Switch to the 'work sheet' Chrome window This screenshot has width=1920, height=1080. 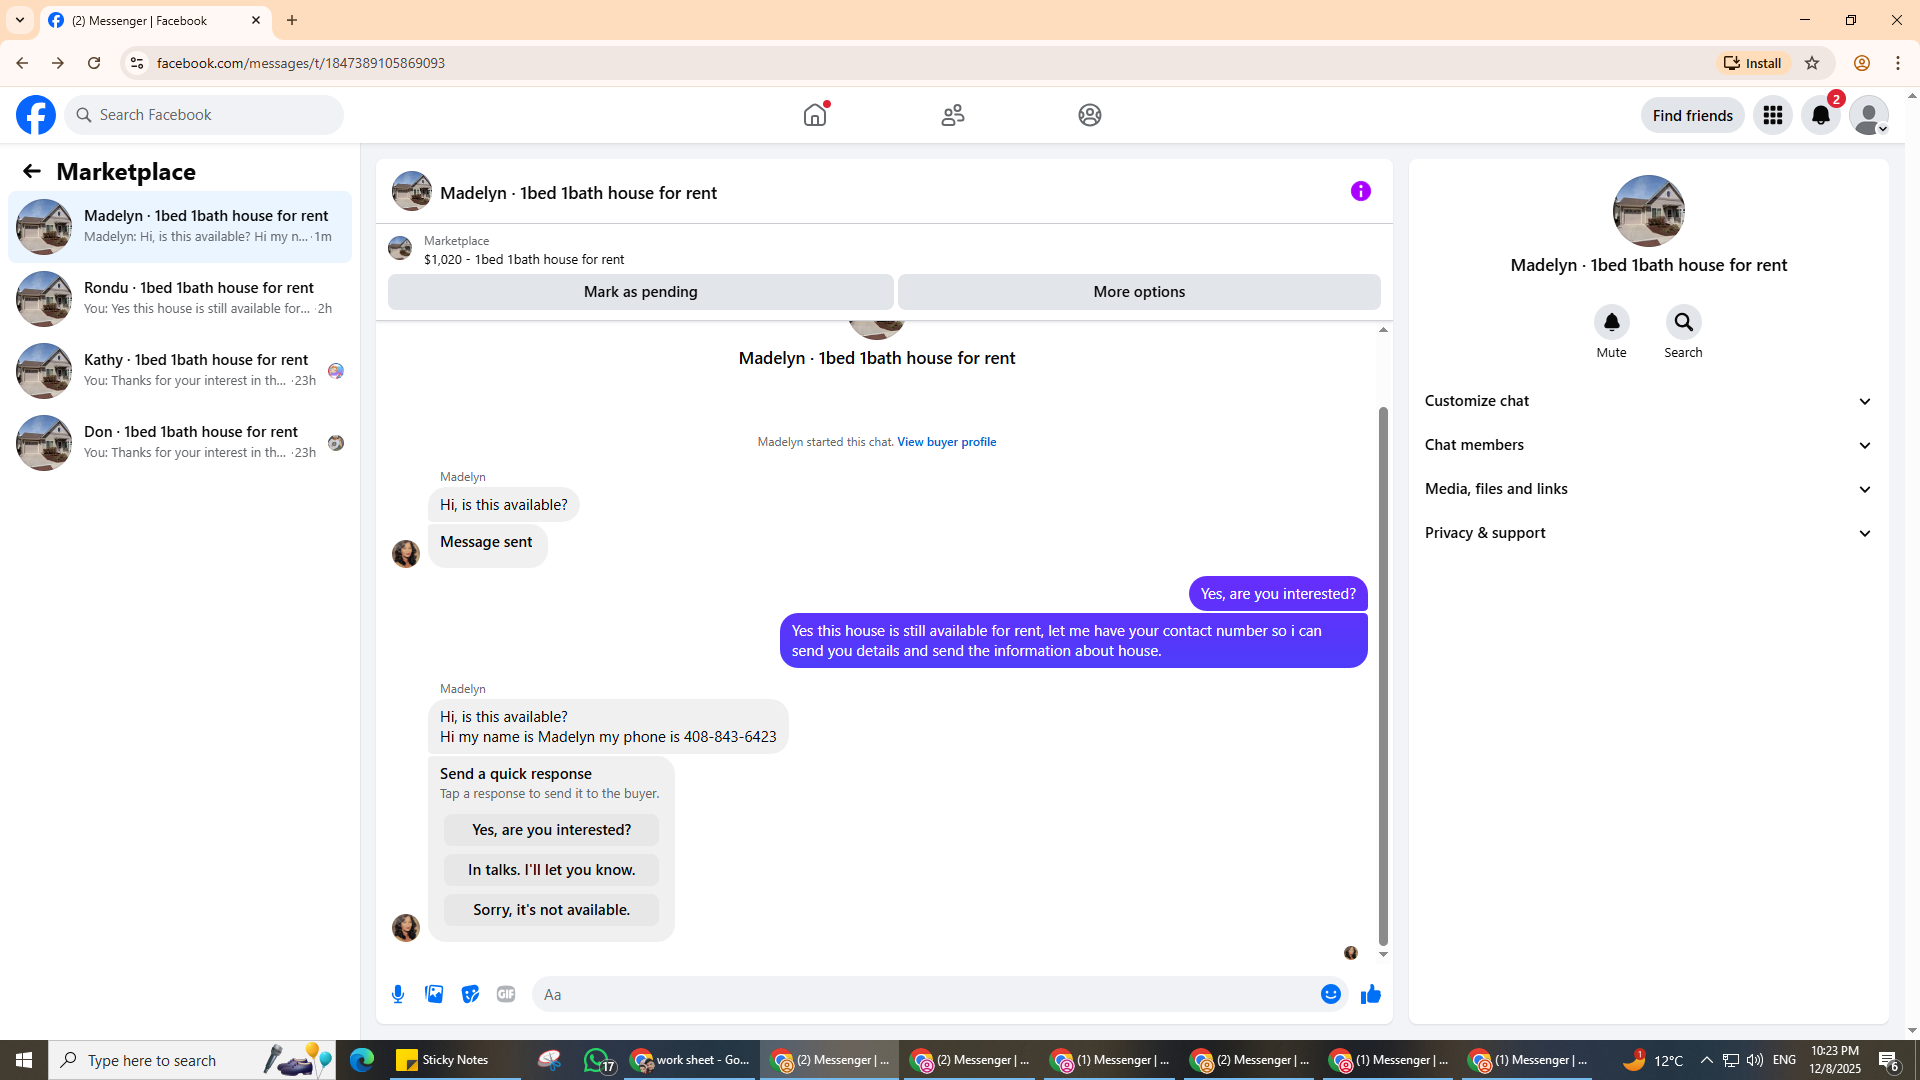690,1060
